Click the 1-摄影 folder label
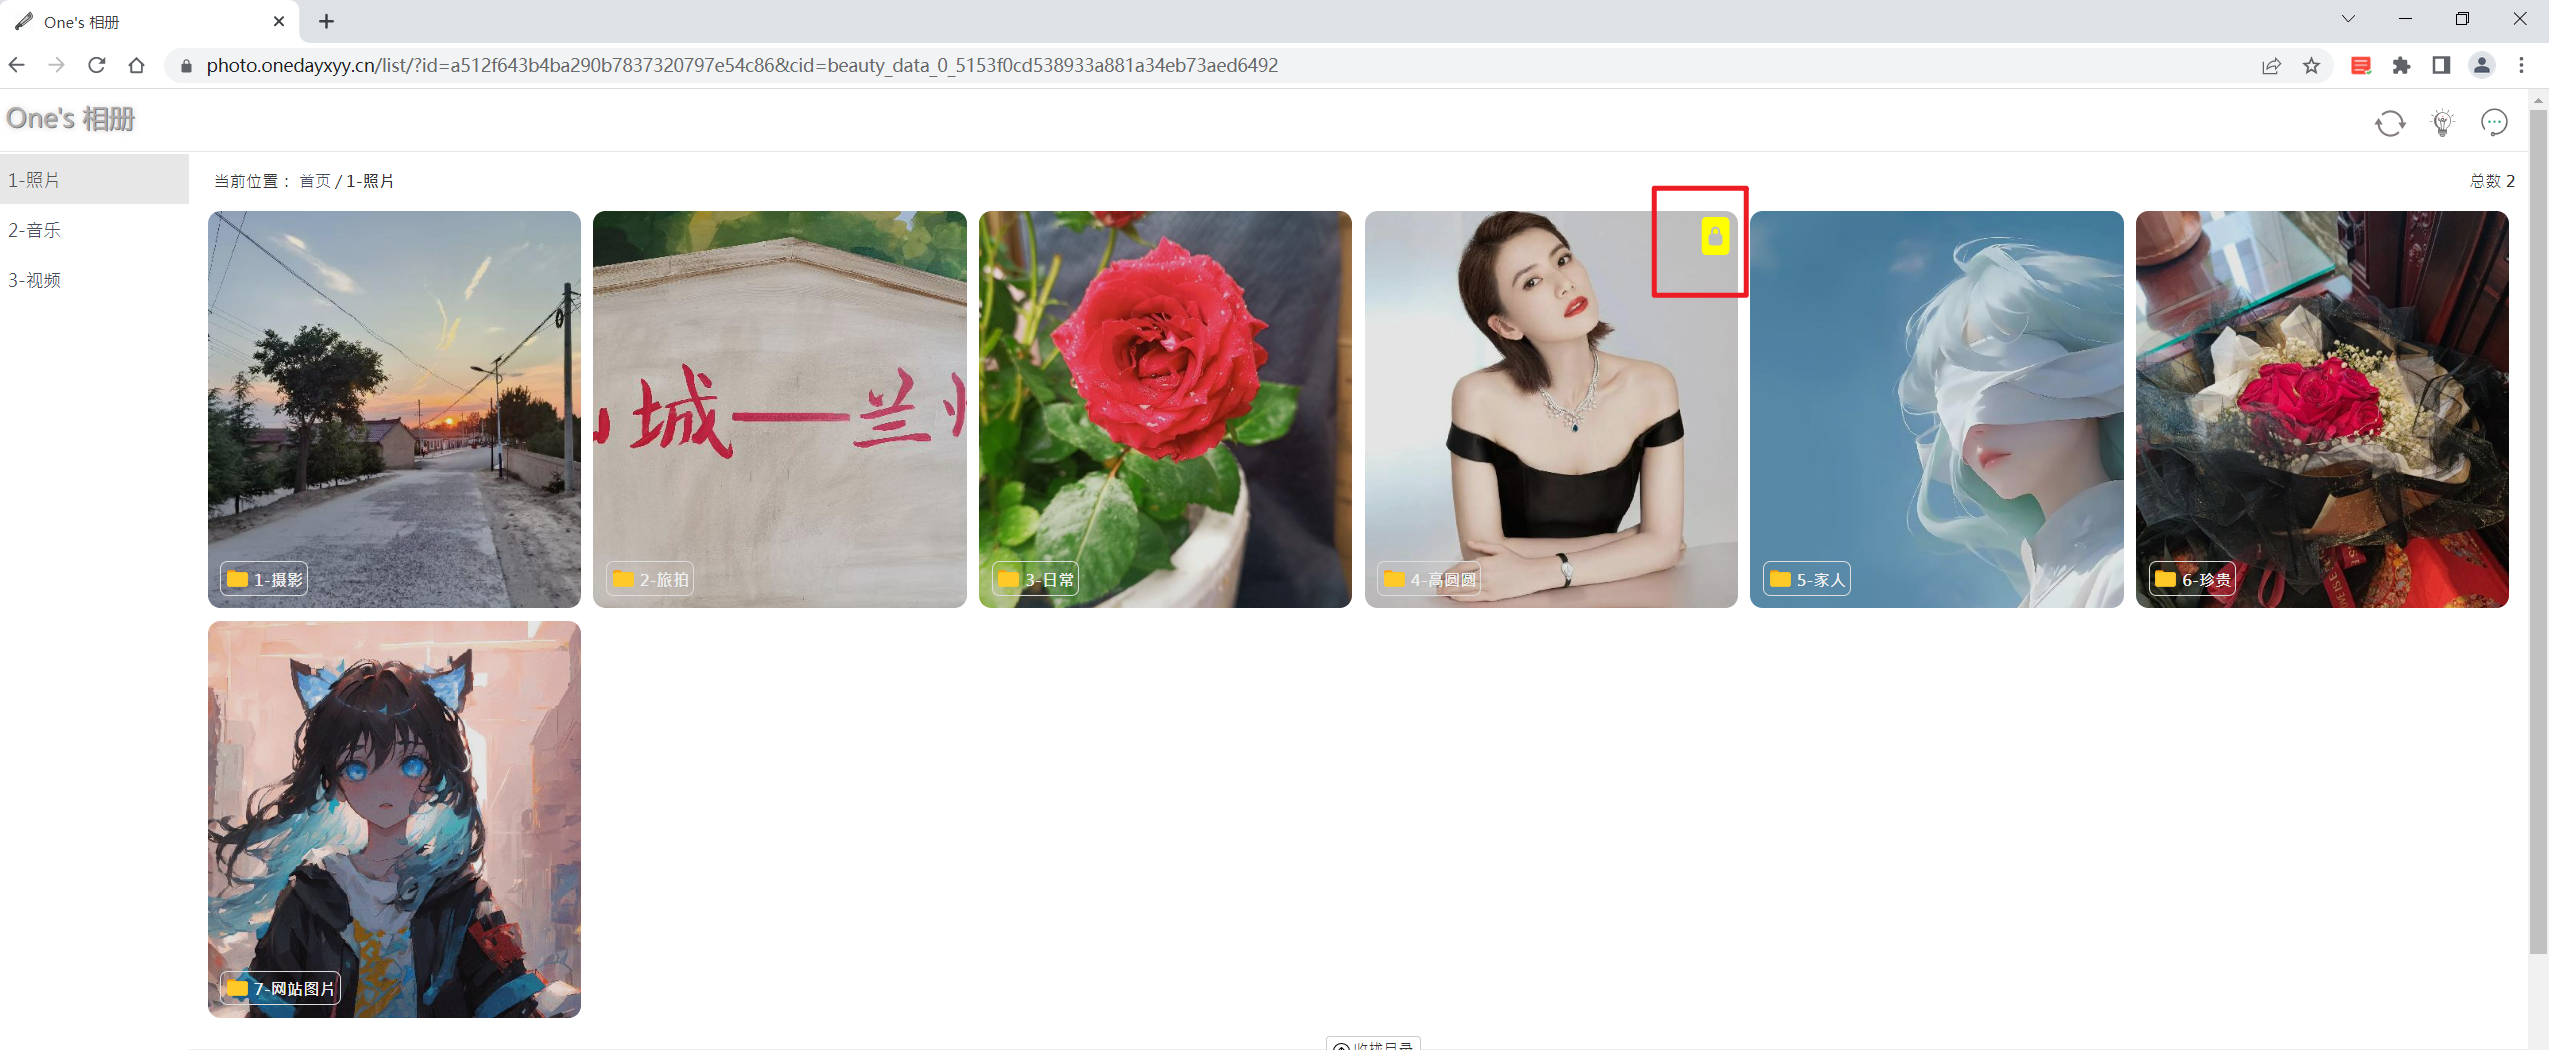Screen dimensions: 2549x1050 click(x=264, y=579)
